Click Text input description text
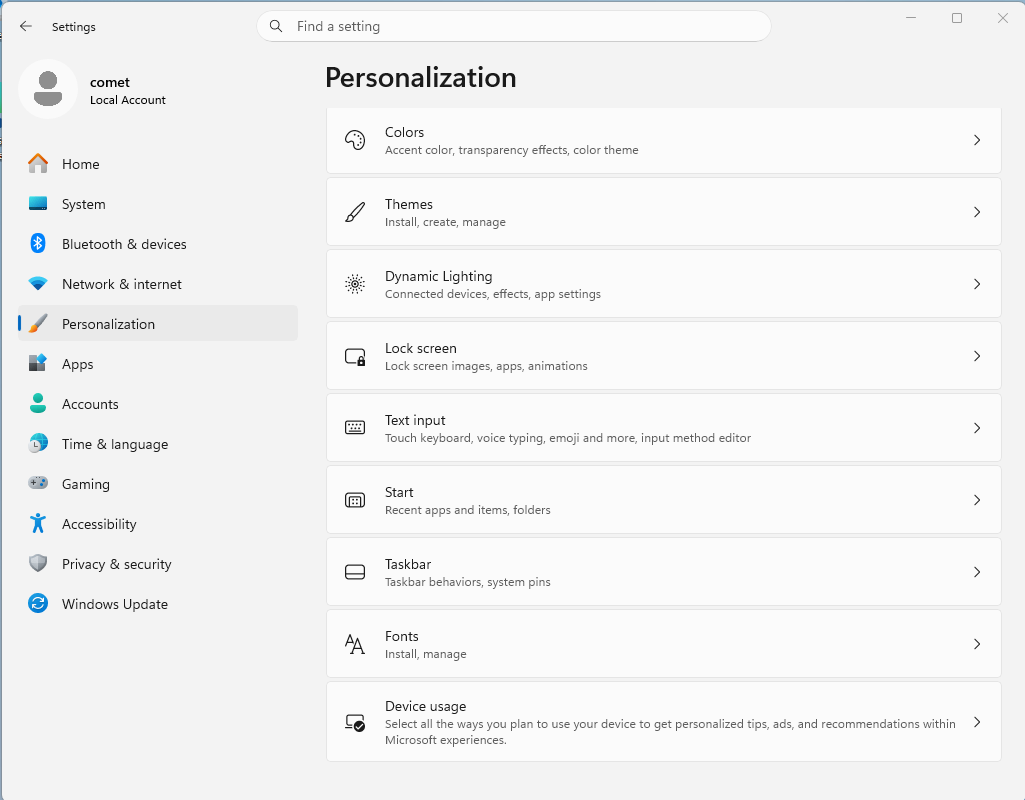 click(567, 438)
